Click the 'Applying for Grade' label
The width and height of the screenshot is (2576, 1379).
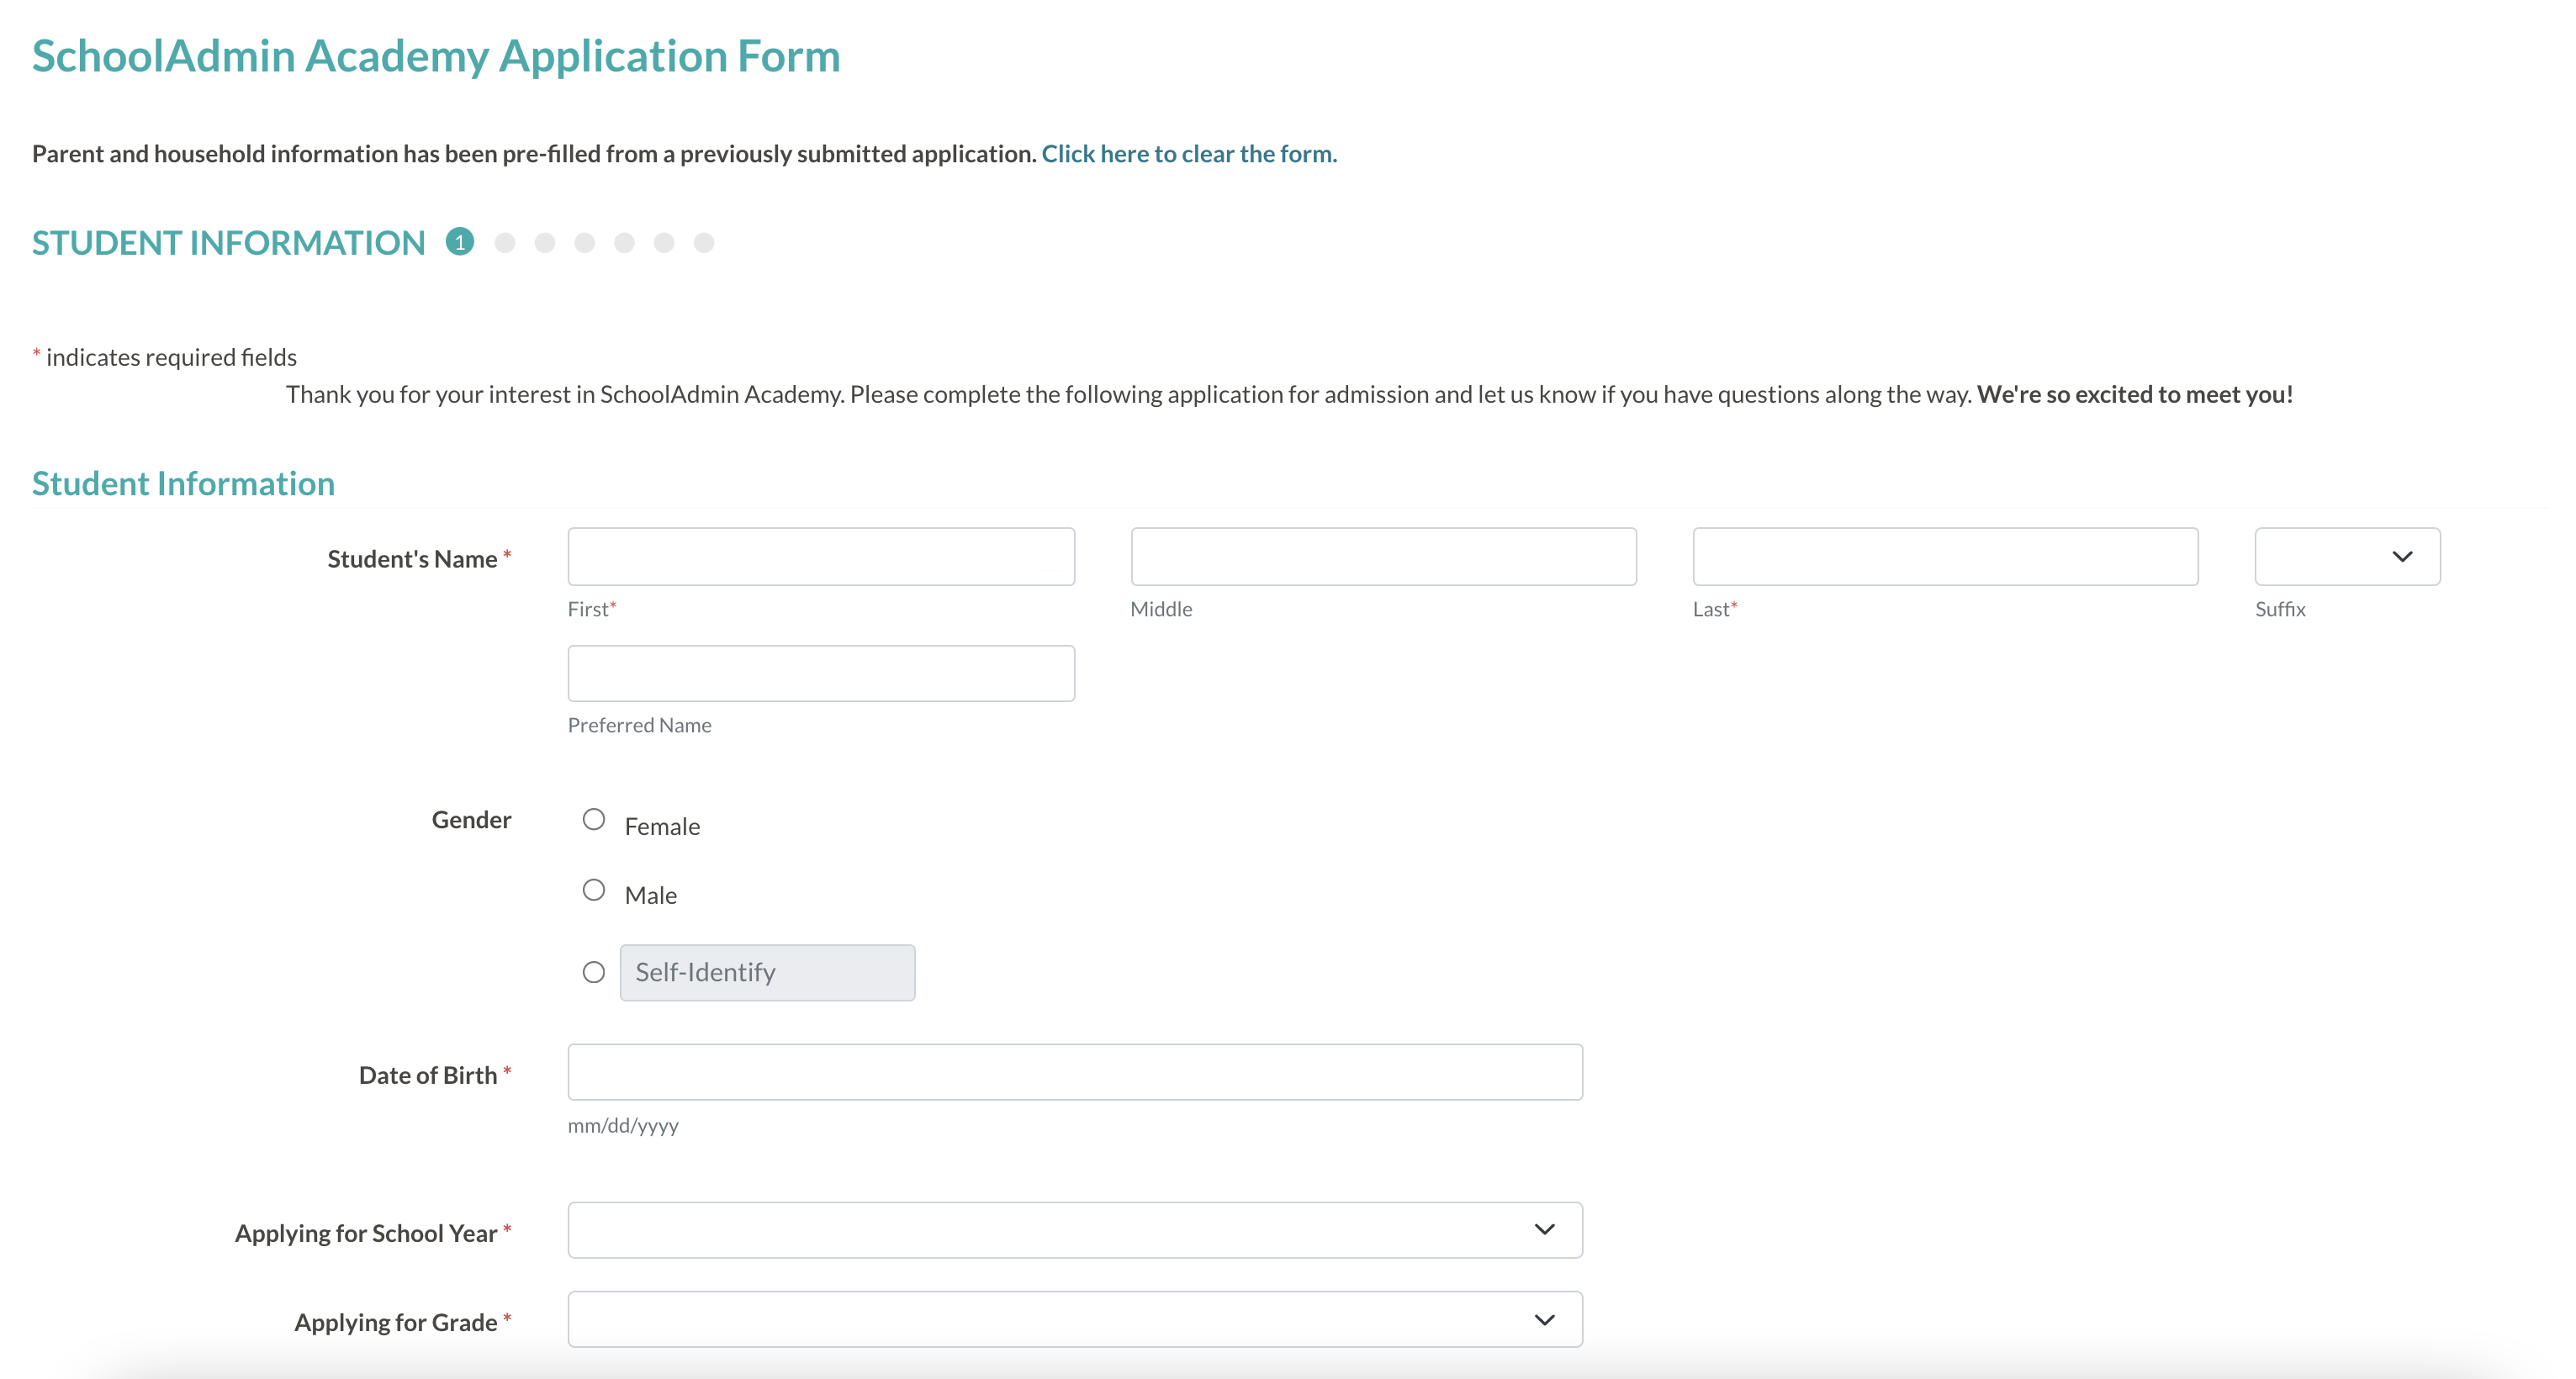[x=395, y=1322]
